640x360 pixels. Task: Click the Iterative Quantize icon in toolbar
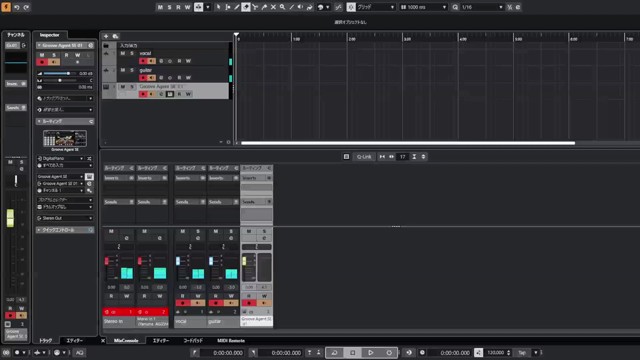pyautogui.click(x=509, y=7)
